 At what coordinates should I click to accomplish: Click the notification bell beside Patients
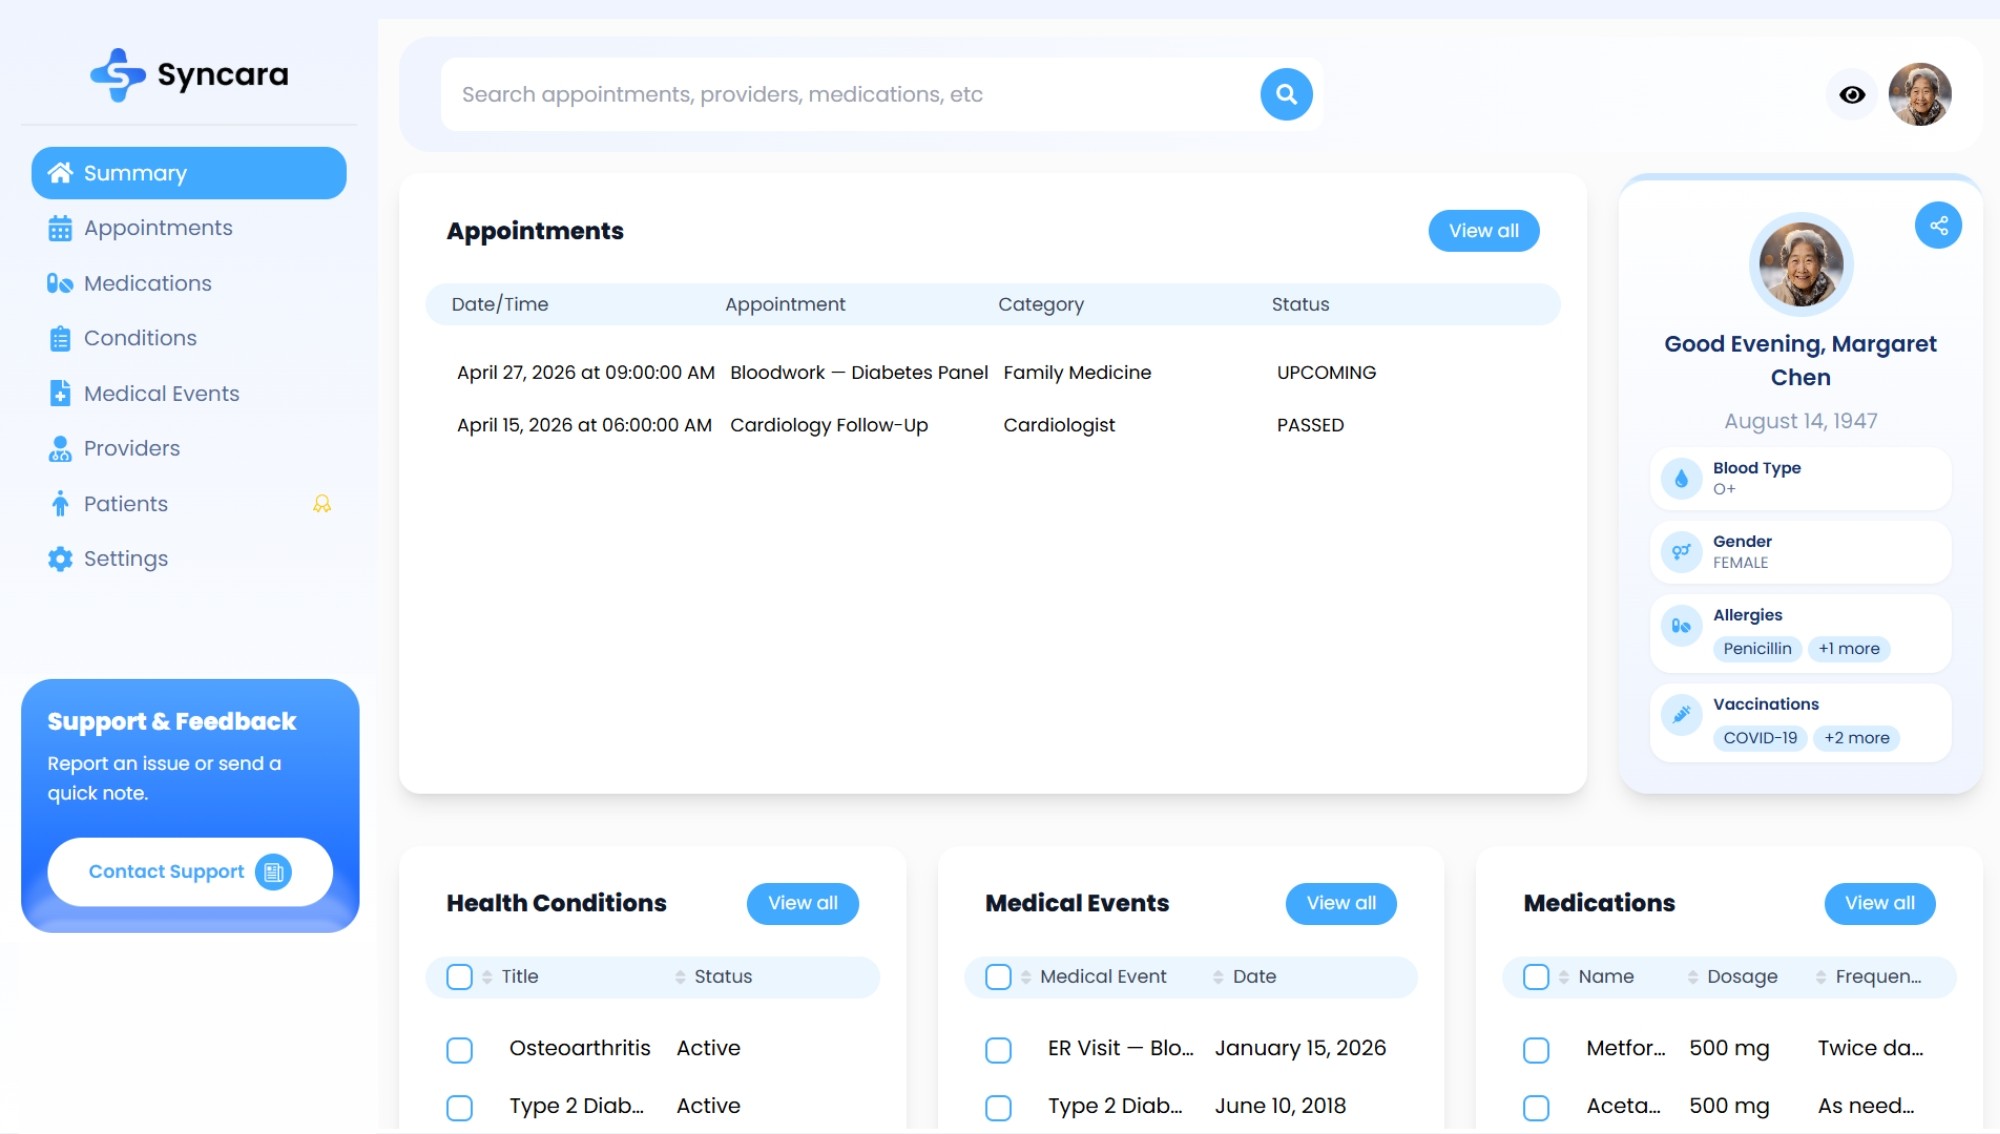(321, 504)
